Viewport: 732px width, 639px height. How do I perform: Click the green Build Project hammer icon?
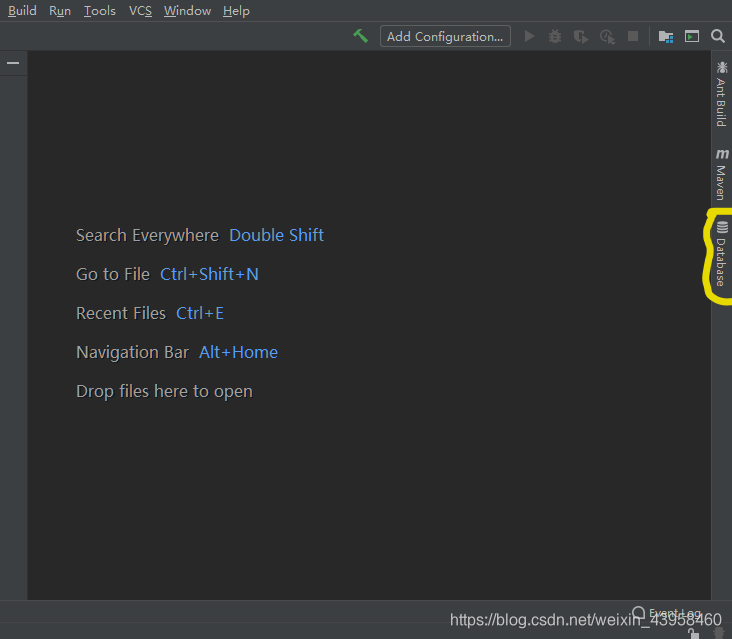click(360, 36)
